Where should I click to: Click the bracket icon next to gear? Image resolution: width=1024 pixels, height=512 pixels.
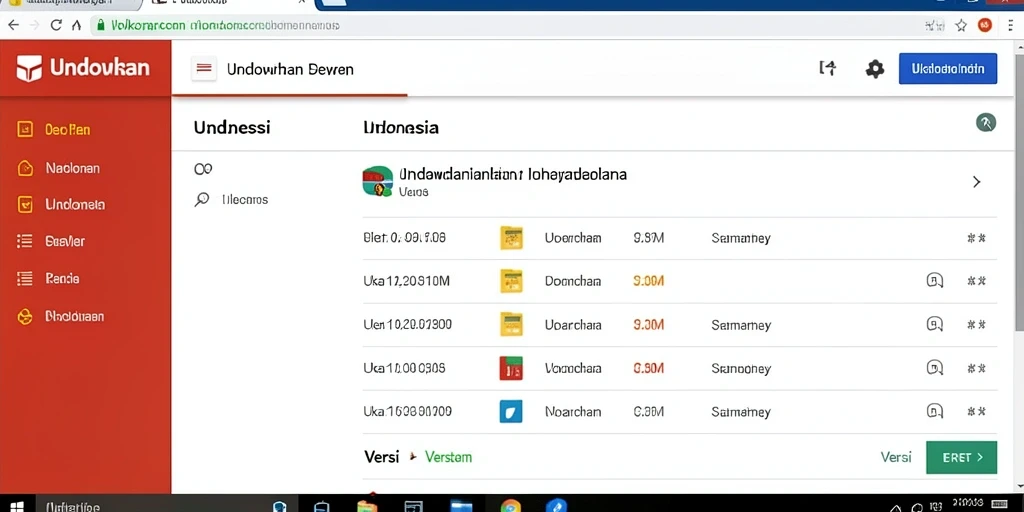point(827,68)
